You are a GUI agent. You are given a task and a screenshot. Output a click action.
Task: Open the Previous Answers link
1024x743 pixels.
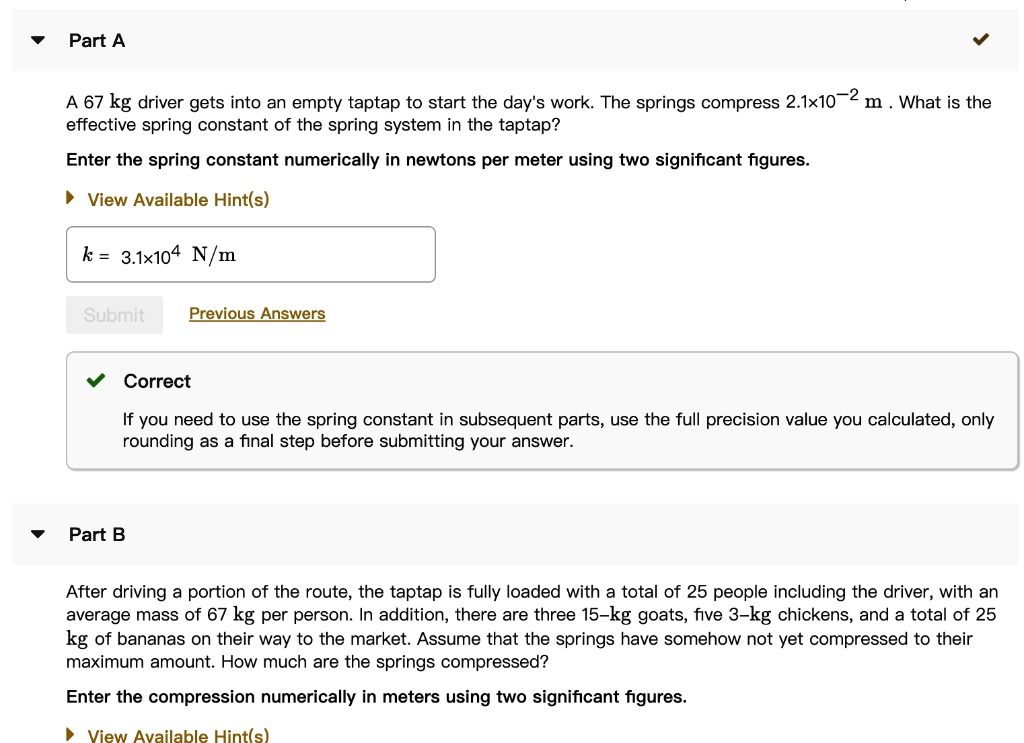pyautogui.click(x=257, y=314)
